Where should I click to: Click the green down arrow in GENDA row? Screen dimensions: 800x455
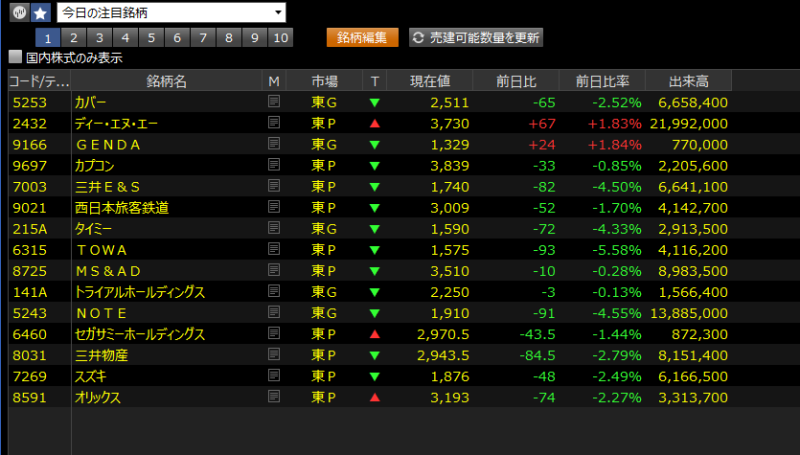[374, 145]
